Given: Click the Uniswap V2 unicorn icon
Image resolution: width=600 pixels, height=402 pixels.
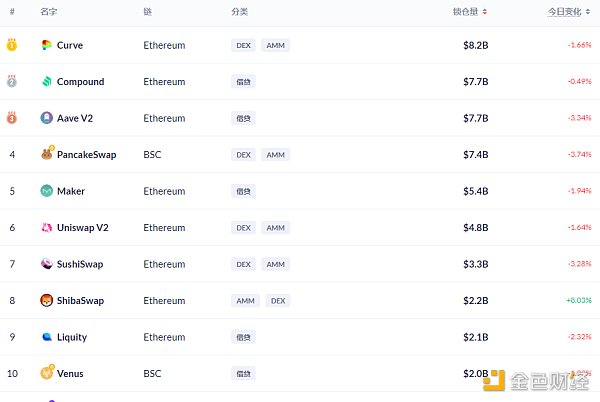Looking at the screenshot, I should click(x=47, y=227).
